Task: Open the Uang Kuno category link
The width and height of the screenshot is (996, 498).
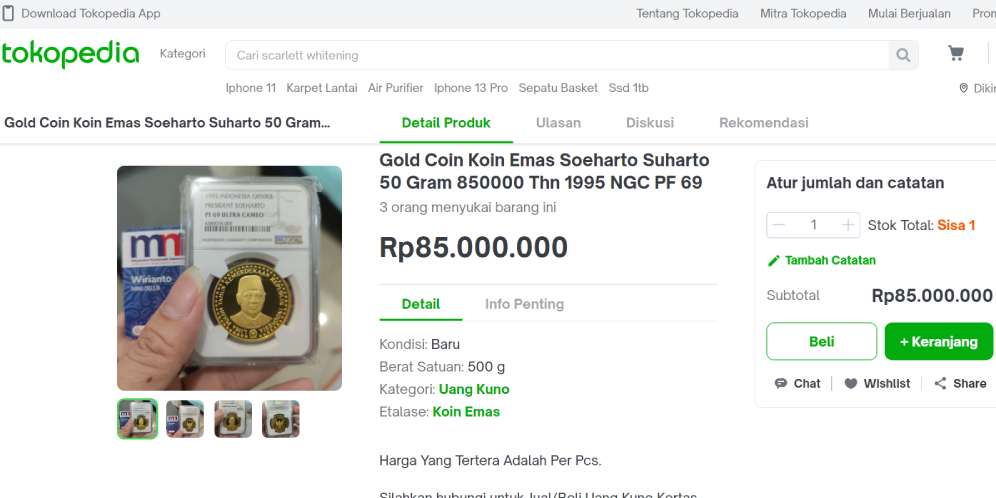Action: point(473,389)
